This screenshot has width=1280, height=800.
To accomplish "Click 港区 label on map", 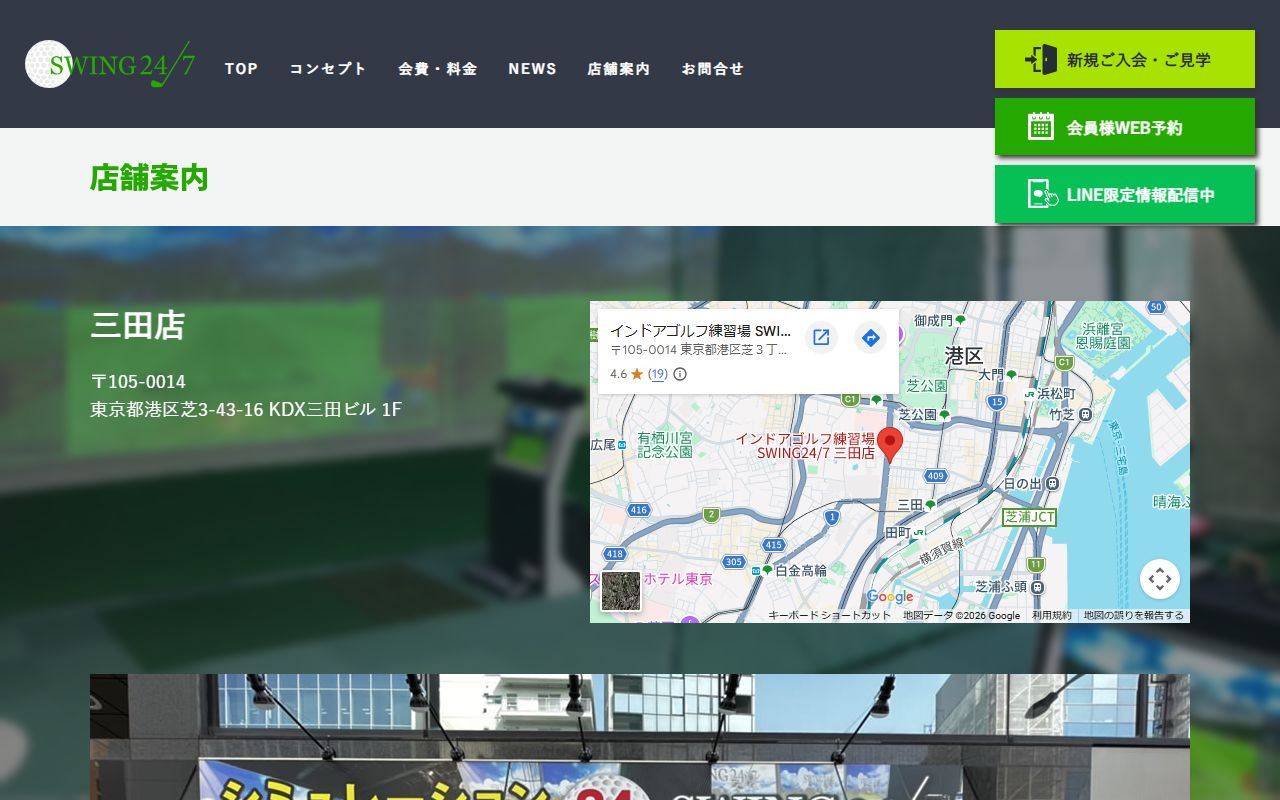I will pos(964,356).
